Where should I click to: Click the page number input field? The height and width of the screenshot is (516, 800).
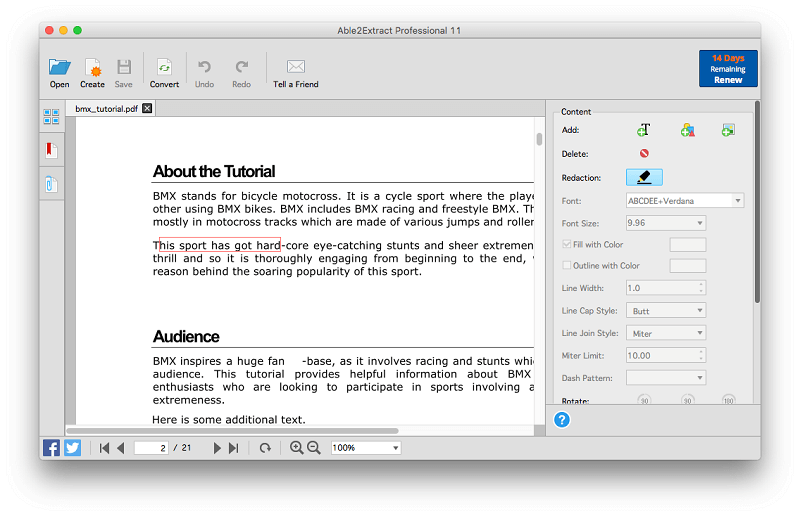coord(151,448)
